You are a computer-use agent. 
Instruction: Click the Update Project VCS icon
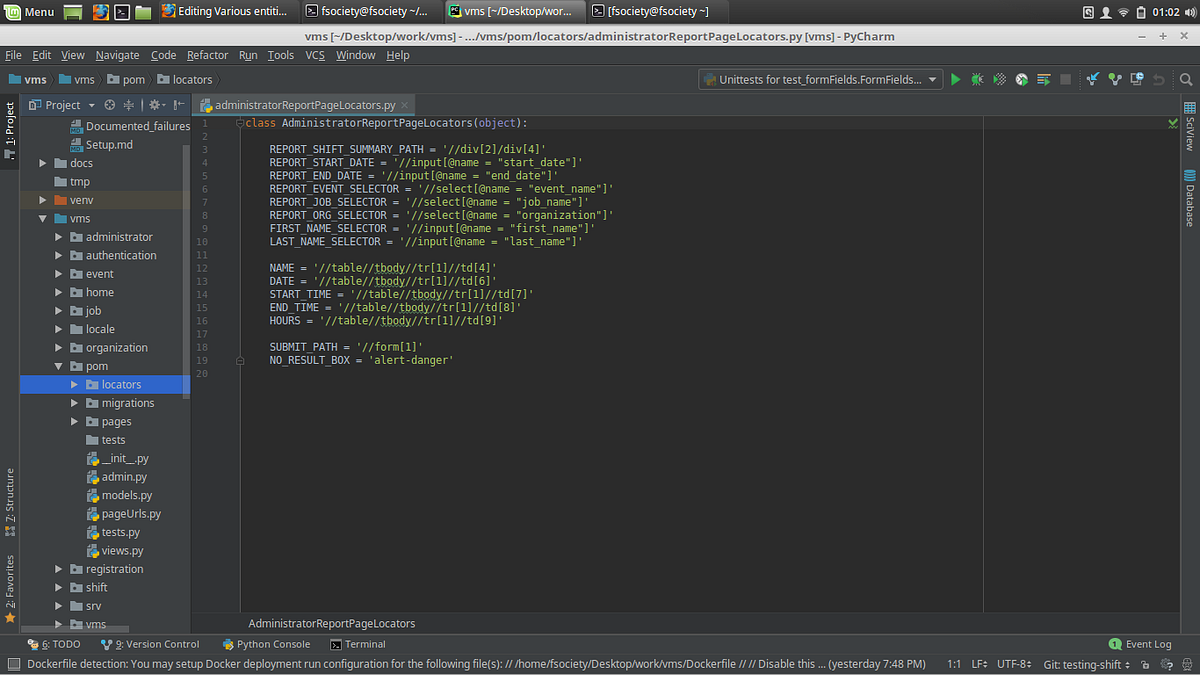click(x=1093, y=79)
